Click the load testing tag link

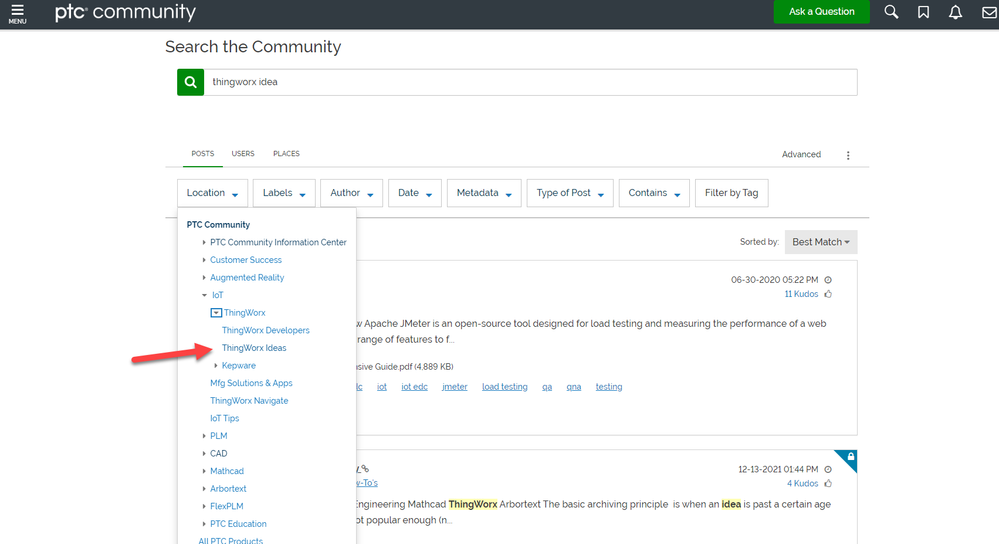(505, 387)
